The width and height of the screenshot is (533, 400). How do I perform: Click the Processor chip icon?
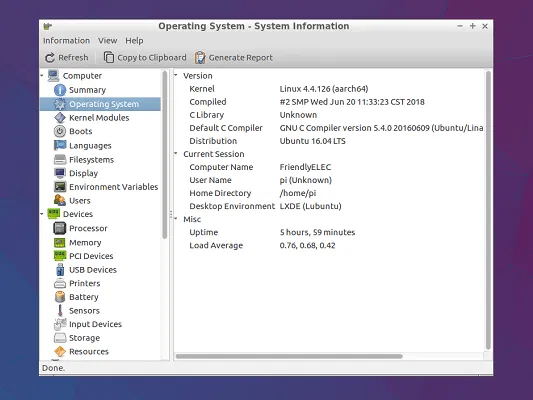60,228
